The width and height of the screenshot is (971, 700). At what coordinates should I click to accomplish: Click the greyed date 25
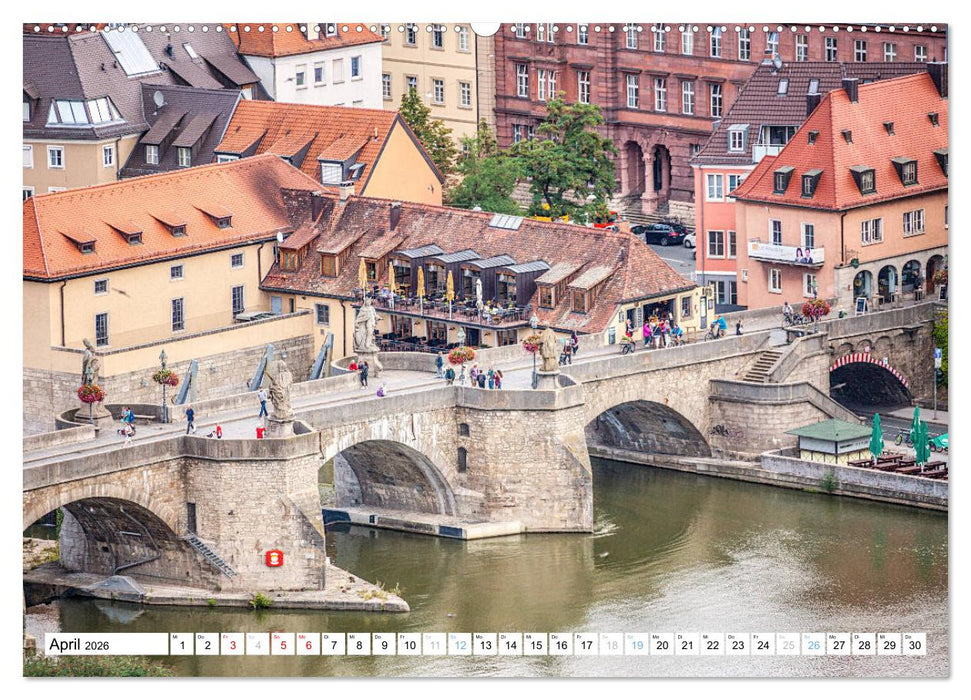tap(788, 648)
